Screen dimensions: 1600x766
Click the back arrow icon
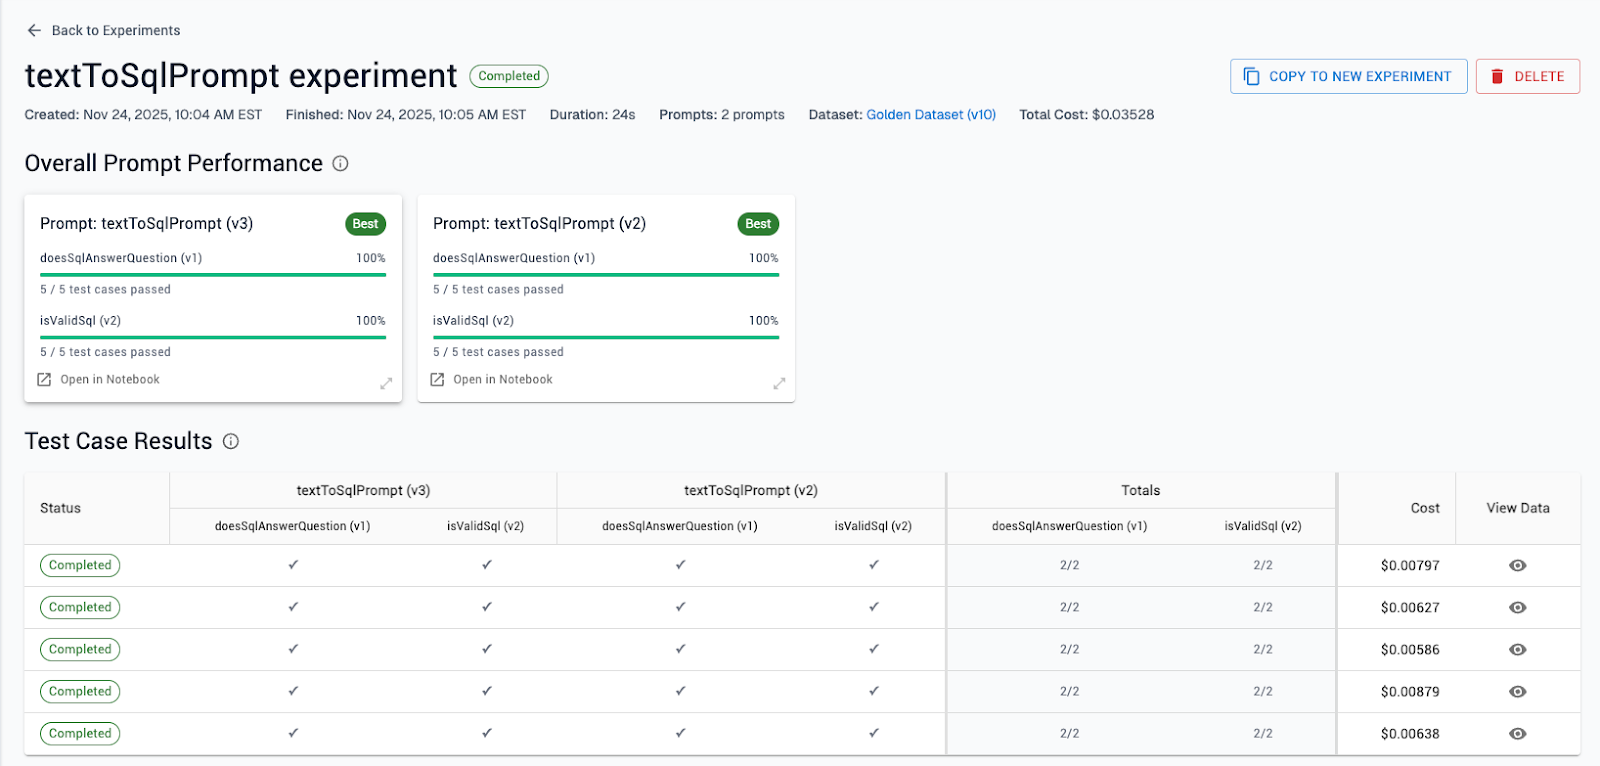[34, 30]
